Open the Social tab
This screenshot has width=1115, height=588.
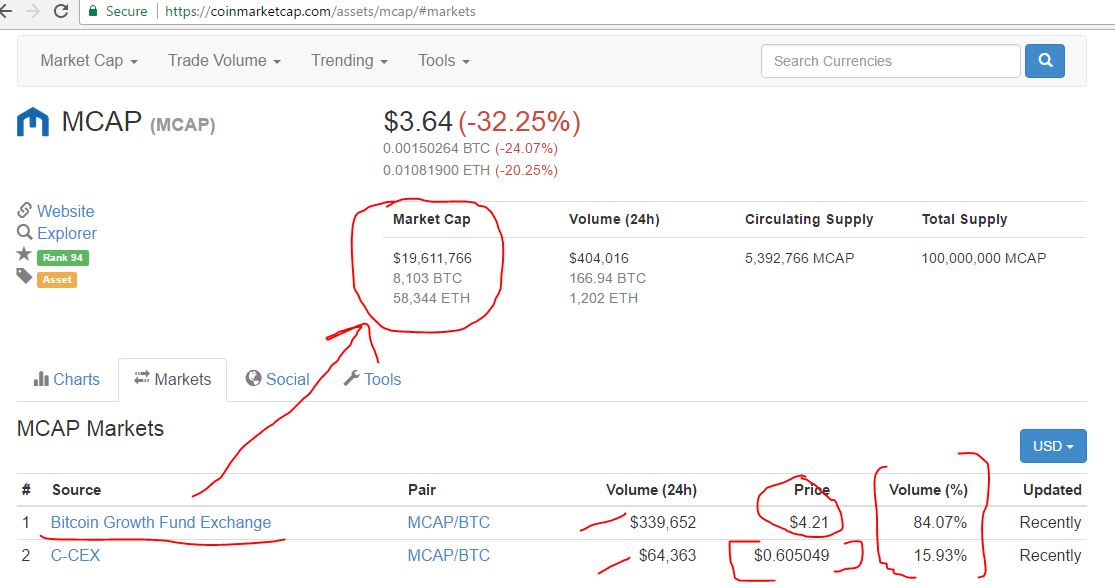[x=277, y=379]
